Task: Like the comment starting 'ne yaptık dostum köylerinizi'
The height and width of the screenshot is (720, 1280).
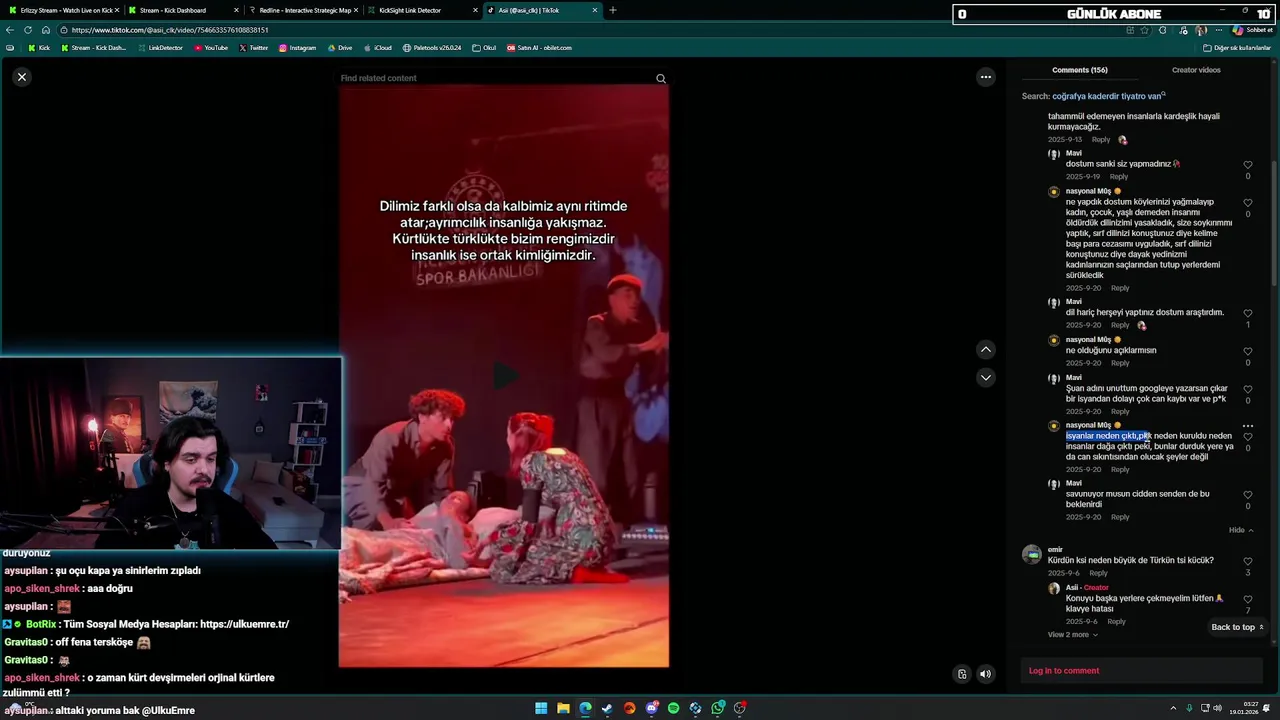Action: pos(1248,203)
